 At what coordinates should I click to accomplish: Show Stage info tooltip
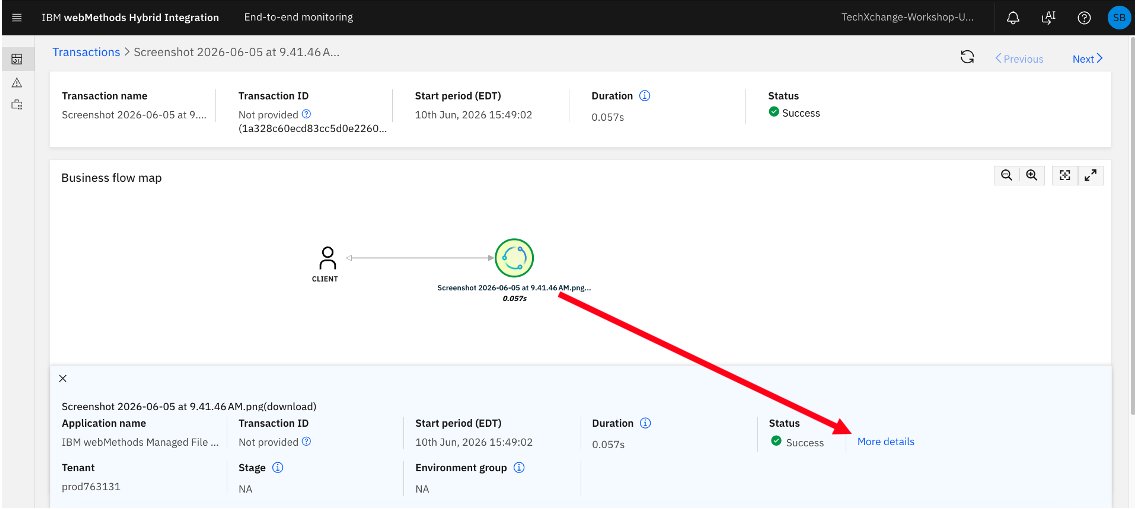[x=277, y=468]
